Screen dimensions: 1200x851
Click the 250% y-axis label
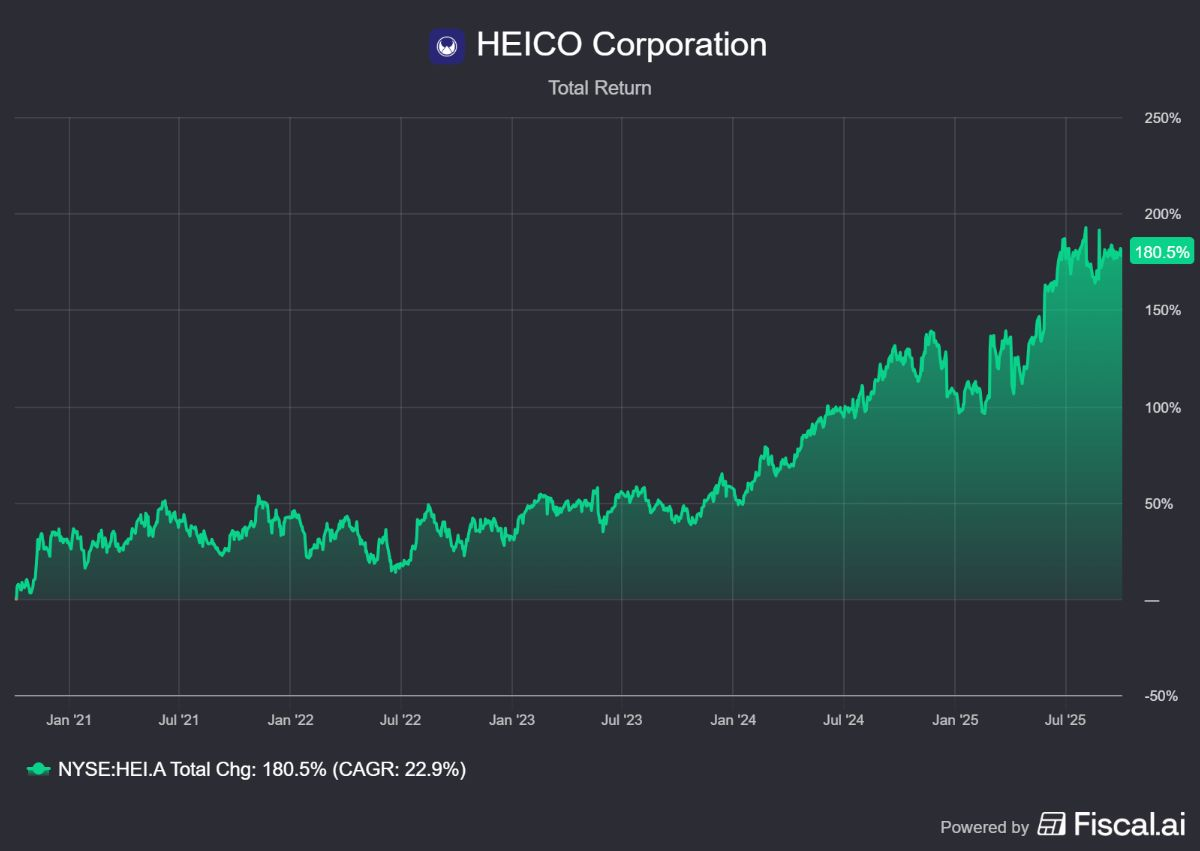(x=1162, y=118)
